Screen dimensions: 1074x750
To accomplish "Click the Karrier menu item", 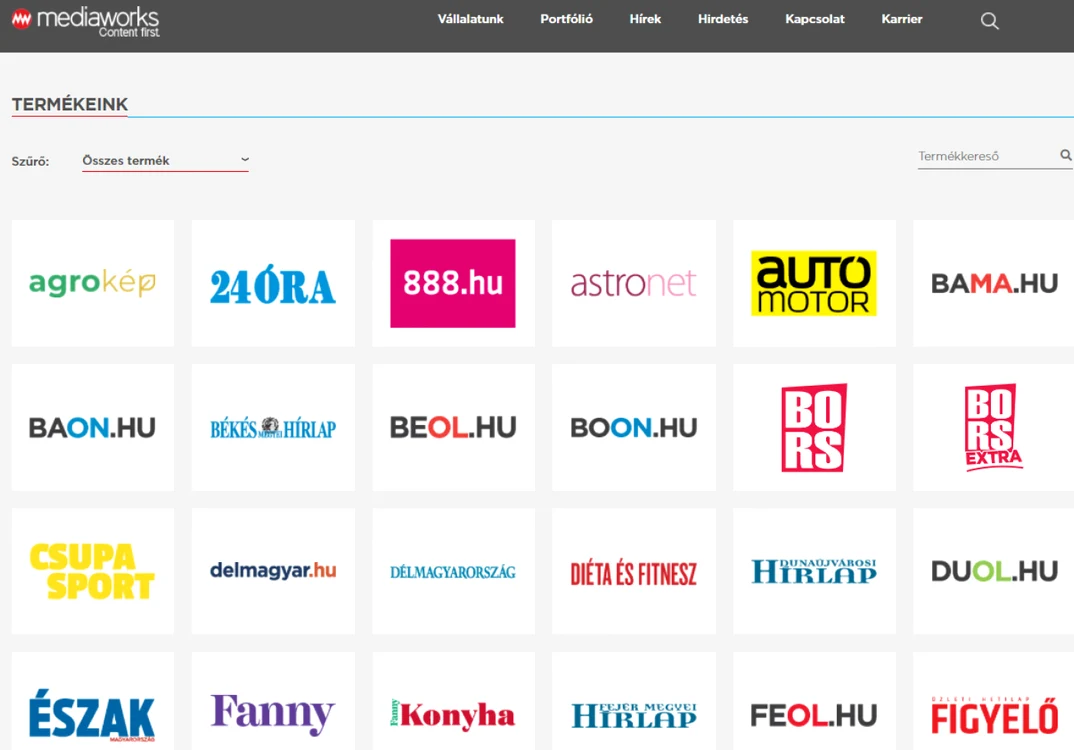I will 901,19.
